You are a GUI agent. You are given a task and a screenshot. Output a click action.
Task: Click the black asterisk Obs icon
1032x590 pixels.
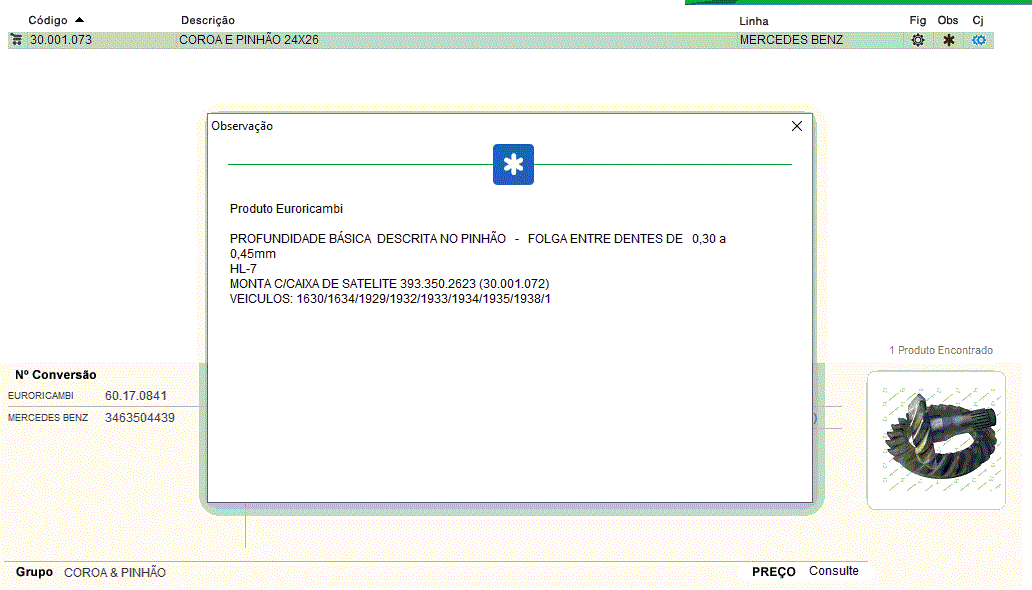coord(948,40)
